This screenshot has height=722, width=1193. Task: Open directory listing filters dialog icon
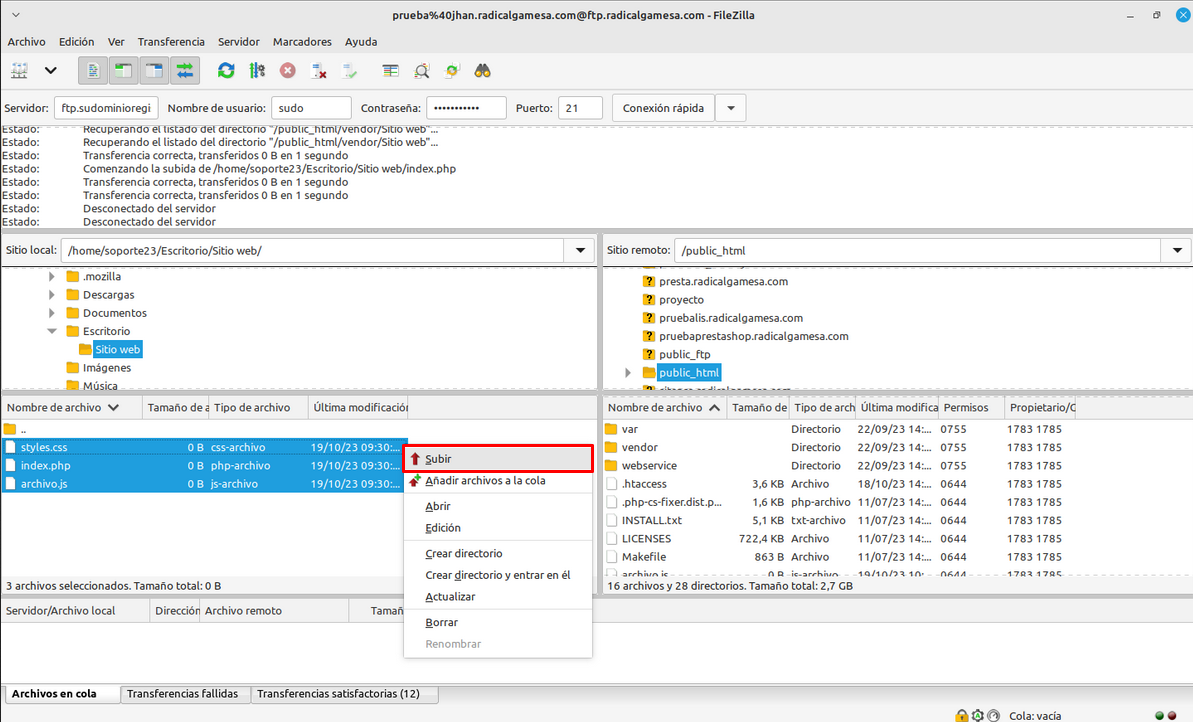(x=390, y=71)
